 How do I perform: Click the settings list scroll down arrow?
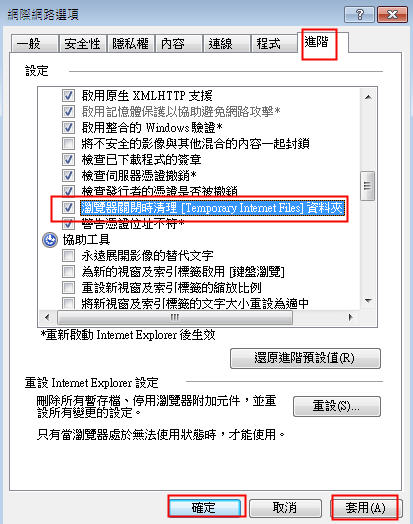pyautogui.click(x=368, y=300)
